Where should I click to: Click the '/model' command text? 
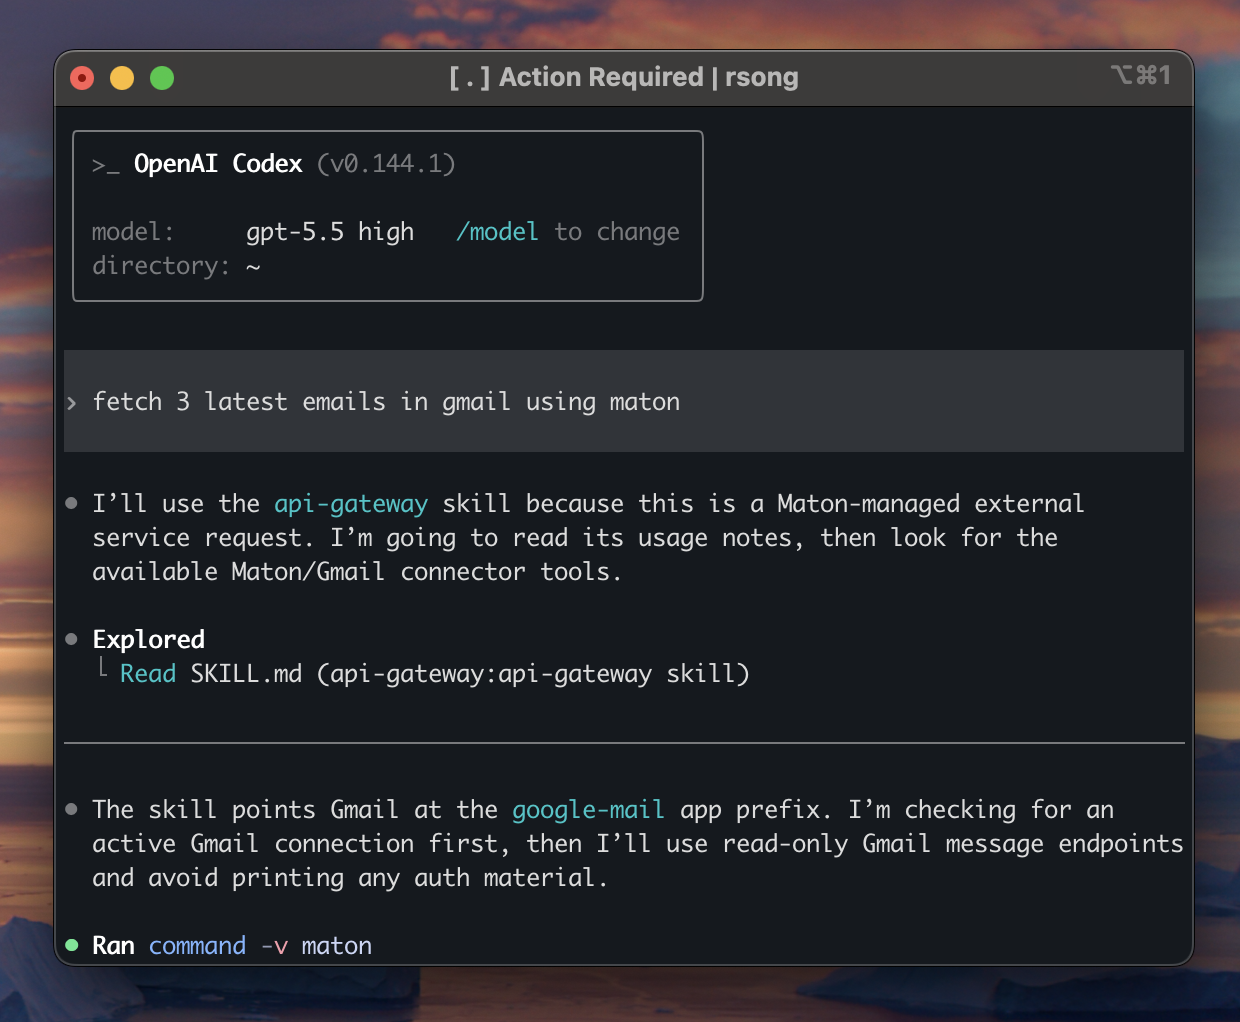pos(497,232)
